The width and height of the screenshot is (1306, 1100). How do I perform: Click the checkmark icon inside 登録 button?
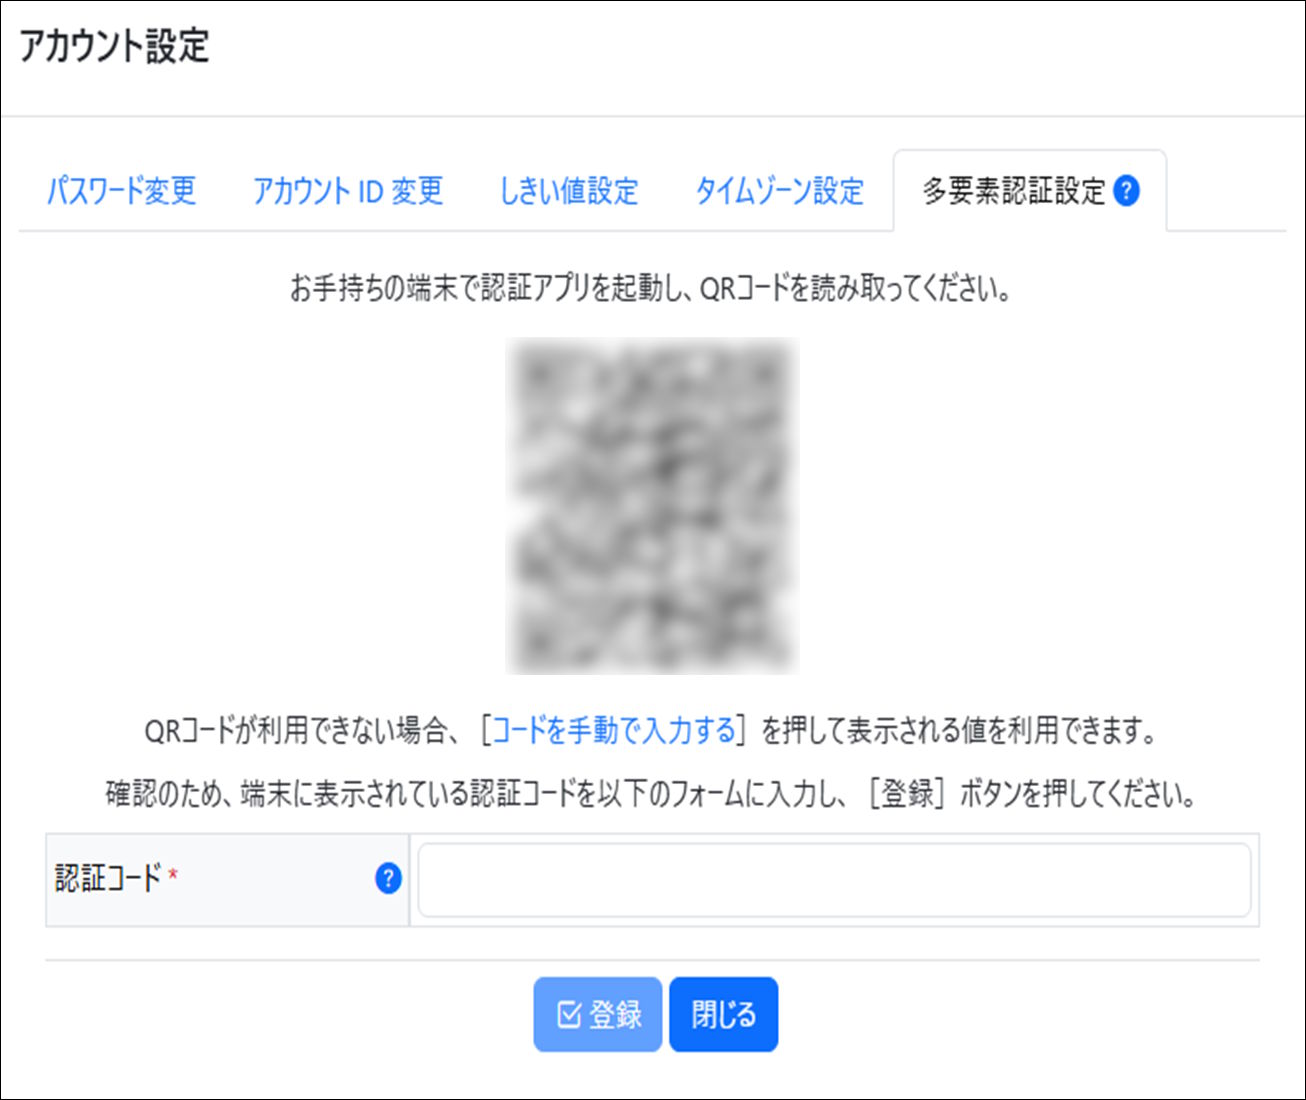[x=568, y=1013]
